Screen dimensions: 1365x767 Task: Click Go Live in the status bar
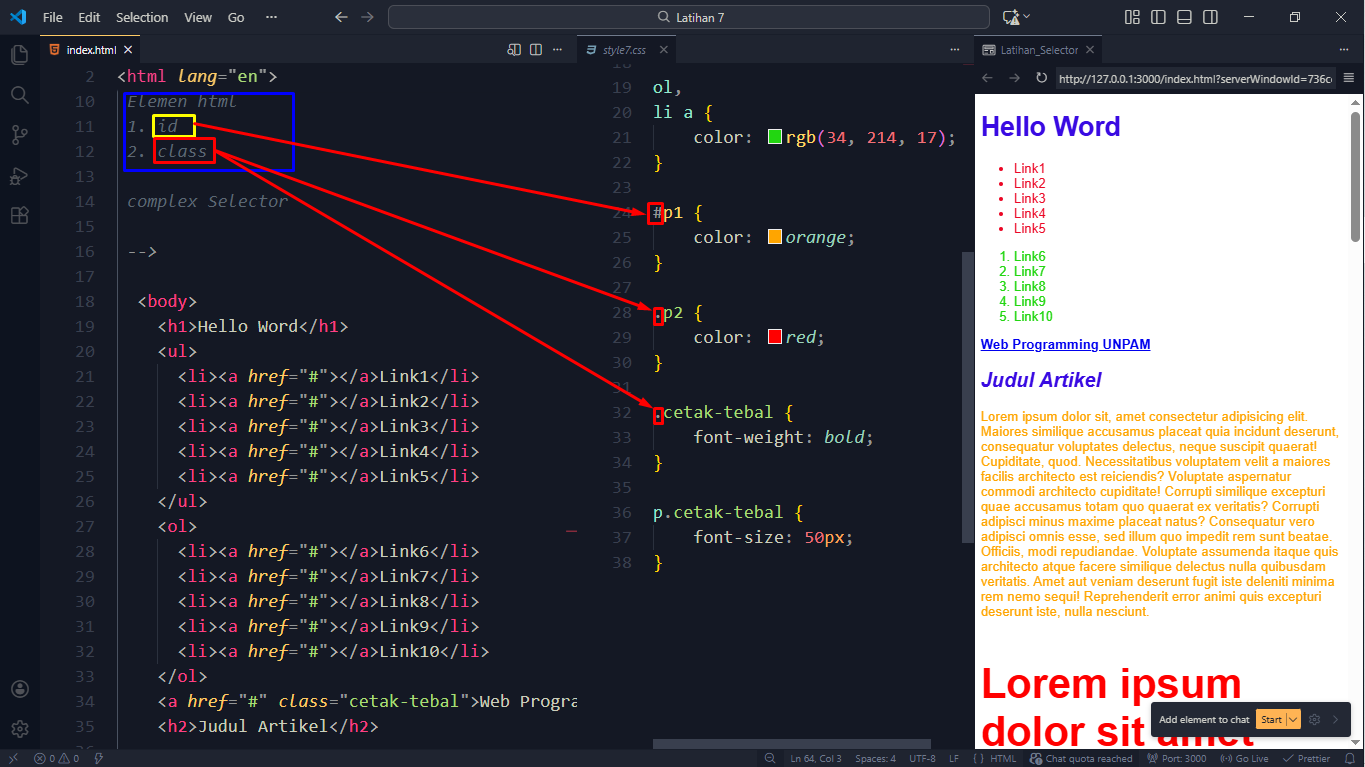[x=1244, y=758]
